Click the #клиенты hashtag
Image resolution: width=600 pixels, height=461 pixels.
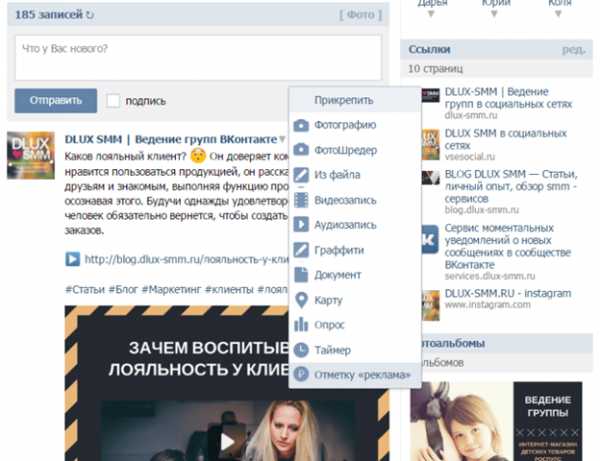pos(229,289)
